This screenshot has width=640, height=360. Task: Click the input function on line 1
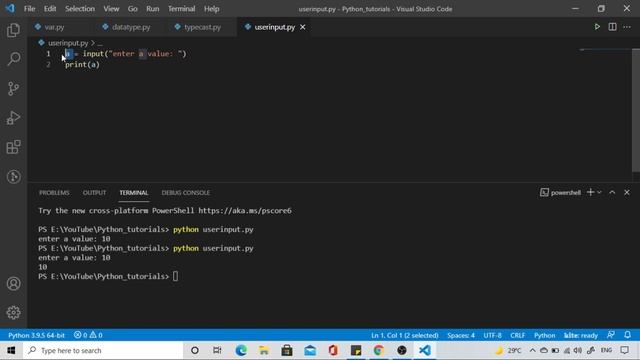[x=93, y=54]
